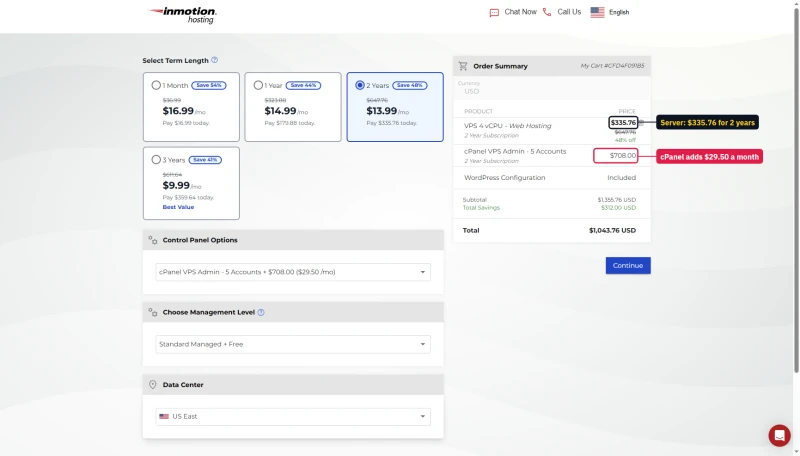Open the cPanel VPS Admin control panel dropdown

[x=293, y=272]
